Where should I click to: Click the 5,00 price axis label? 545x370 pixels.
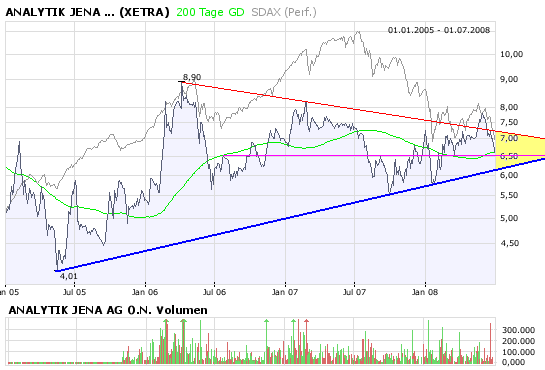[x=509, y=218]
